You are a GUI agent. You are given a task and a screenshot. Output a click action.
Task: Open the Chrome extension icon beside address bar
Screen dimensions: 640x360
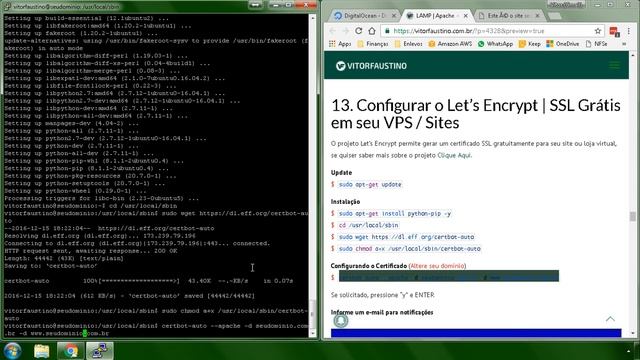614,31
